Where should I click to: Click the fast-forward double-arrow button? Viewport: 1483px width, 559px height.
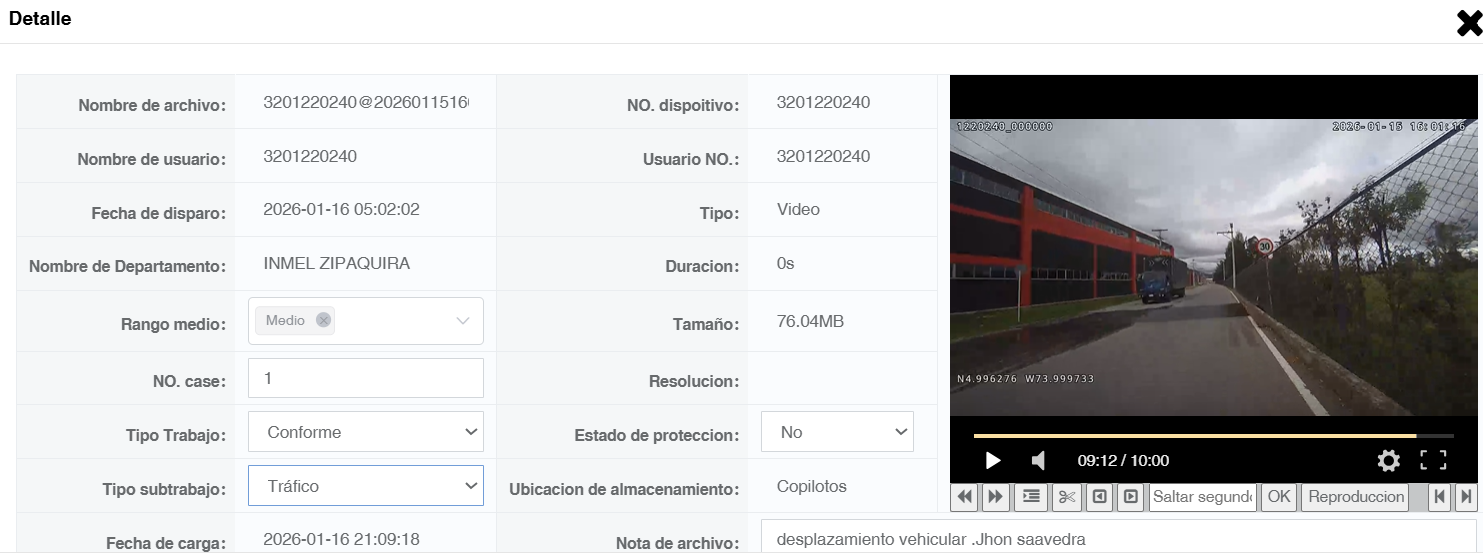[995, 496]
